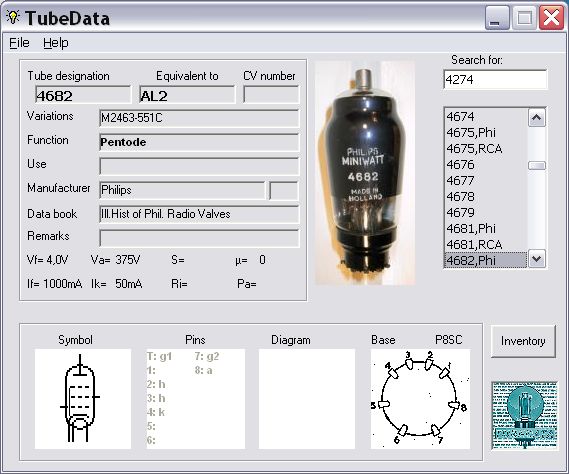
Task: Click the list scroll up arrow
Action: 537,118
